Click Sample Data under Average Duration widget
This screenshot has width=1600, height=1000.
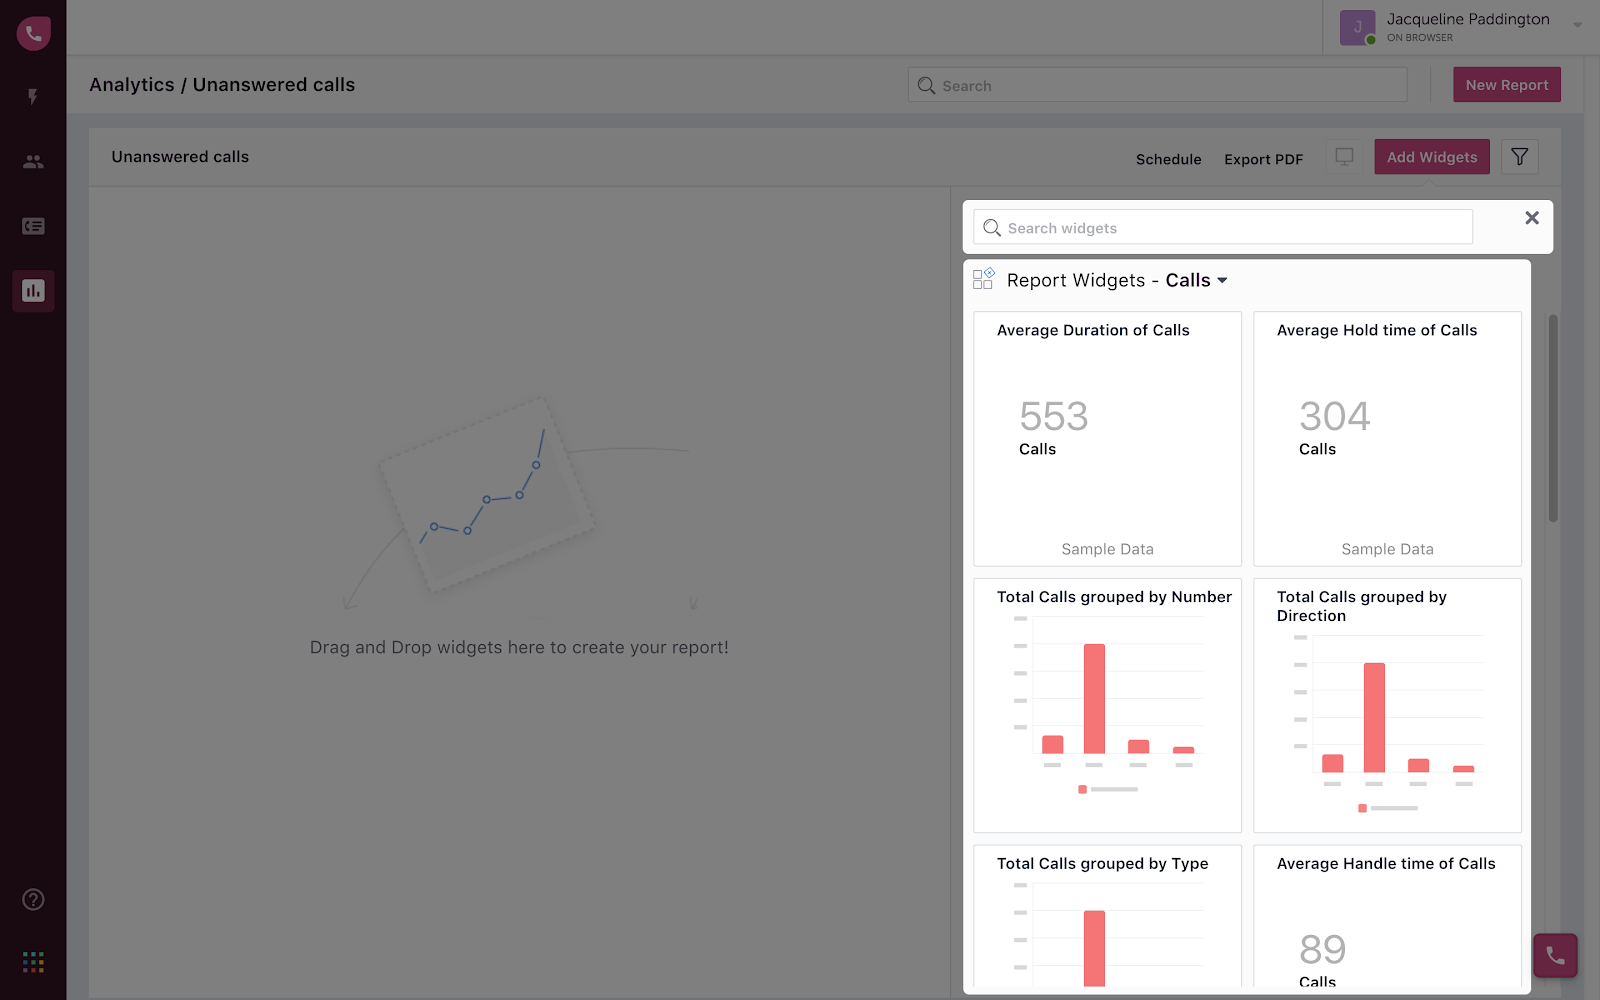(x=1108, y=549)
